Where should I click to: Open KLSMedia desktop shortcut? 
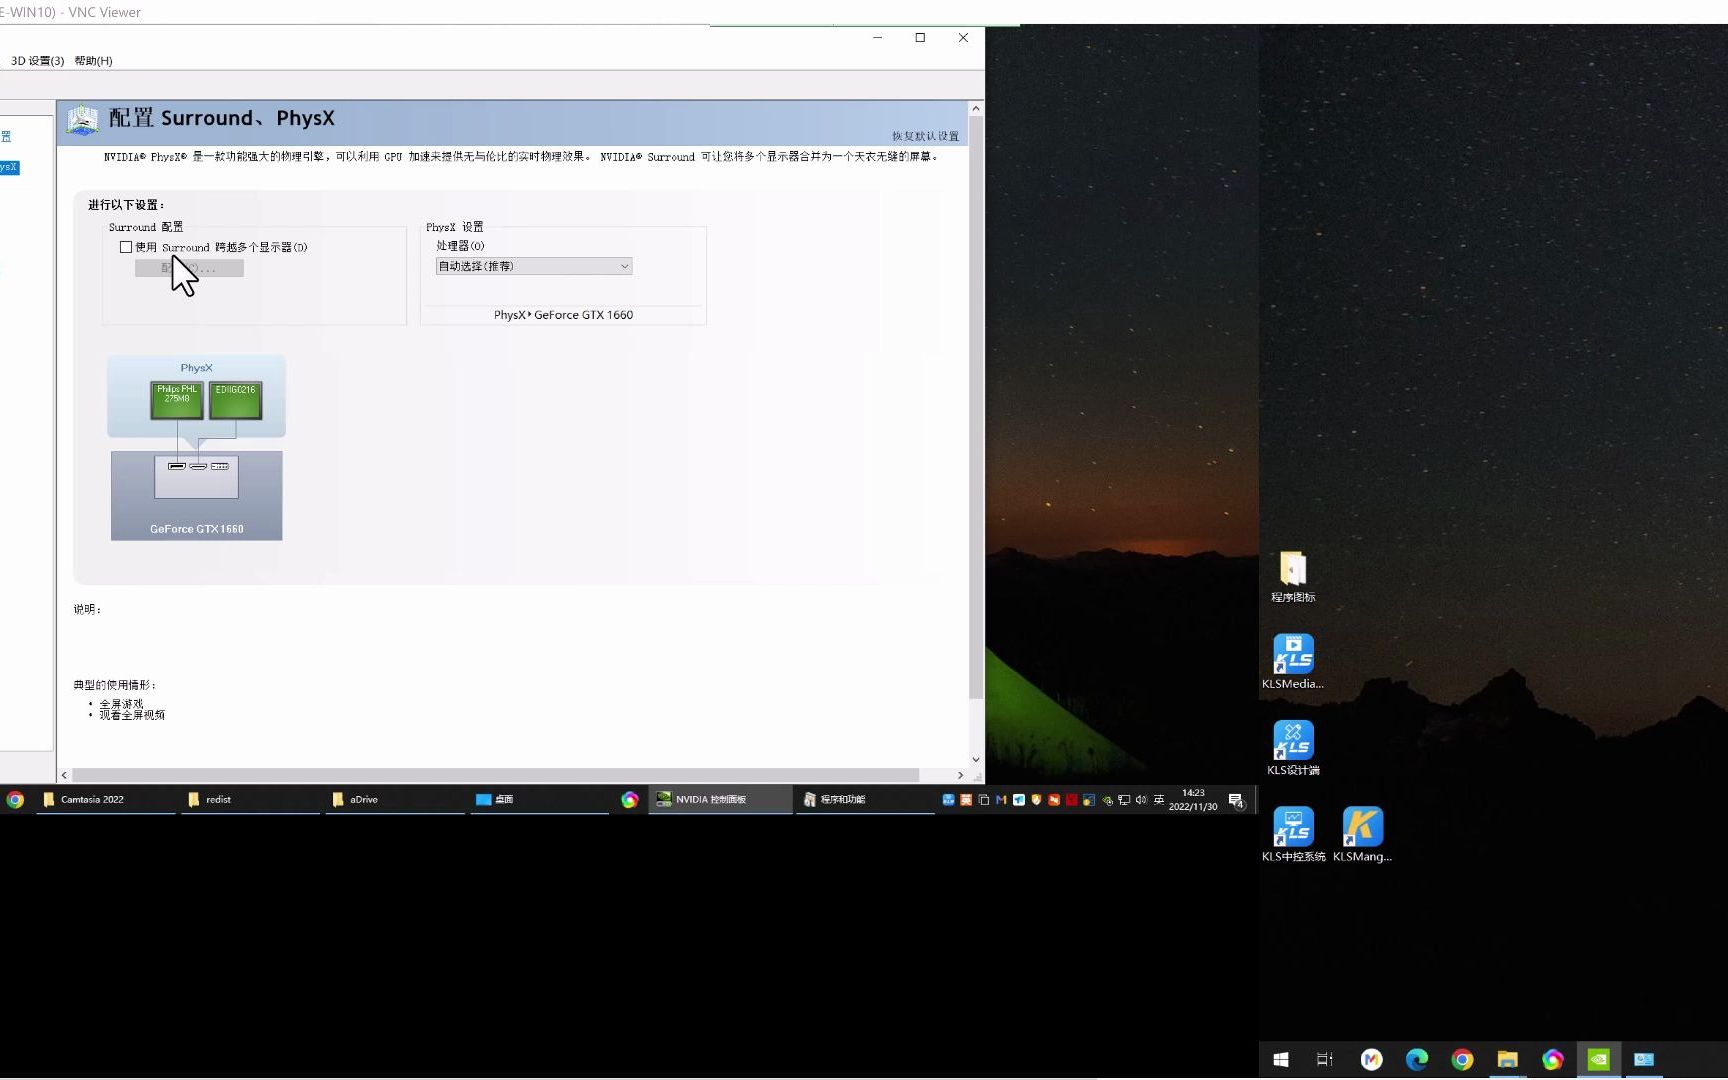(1293, 662)
